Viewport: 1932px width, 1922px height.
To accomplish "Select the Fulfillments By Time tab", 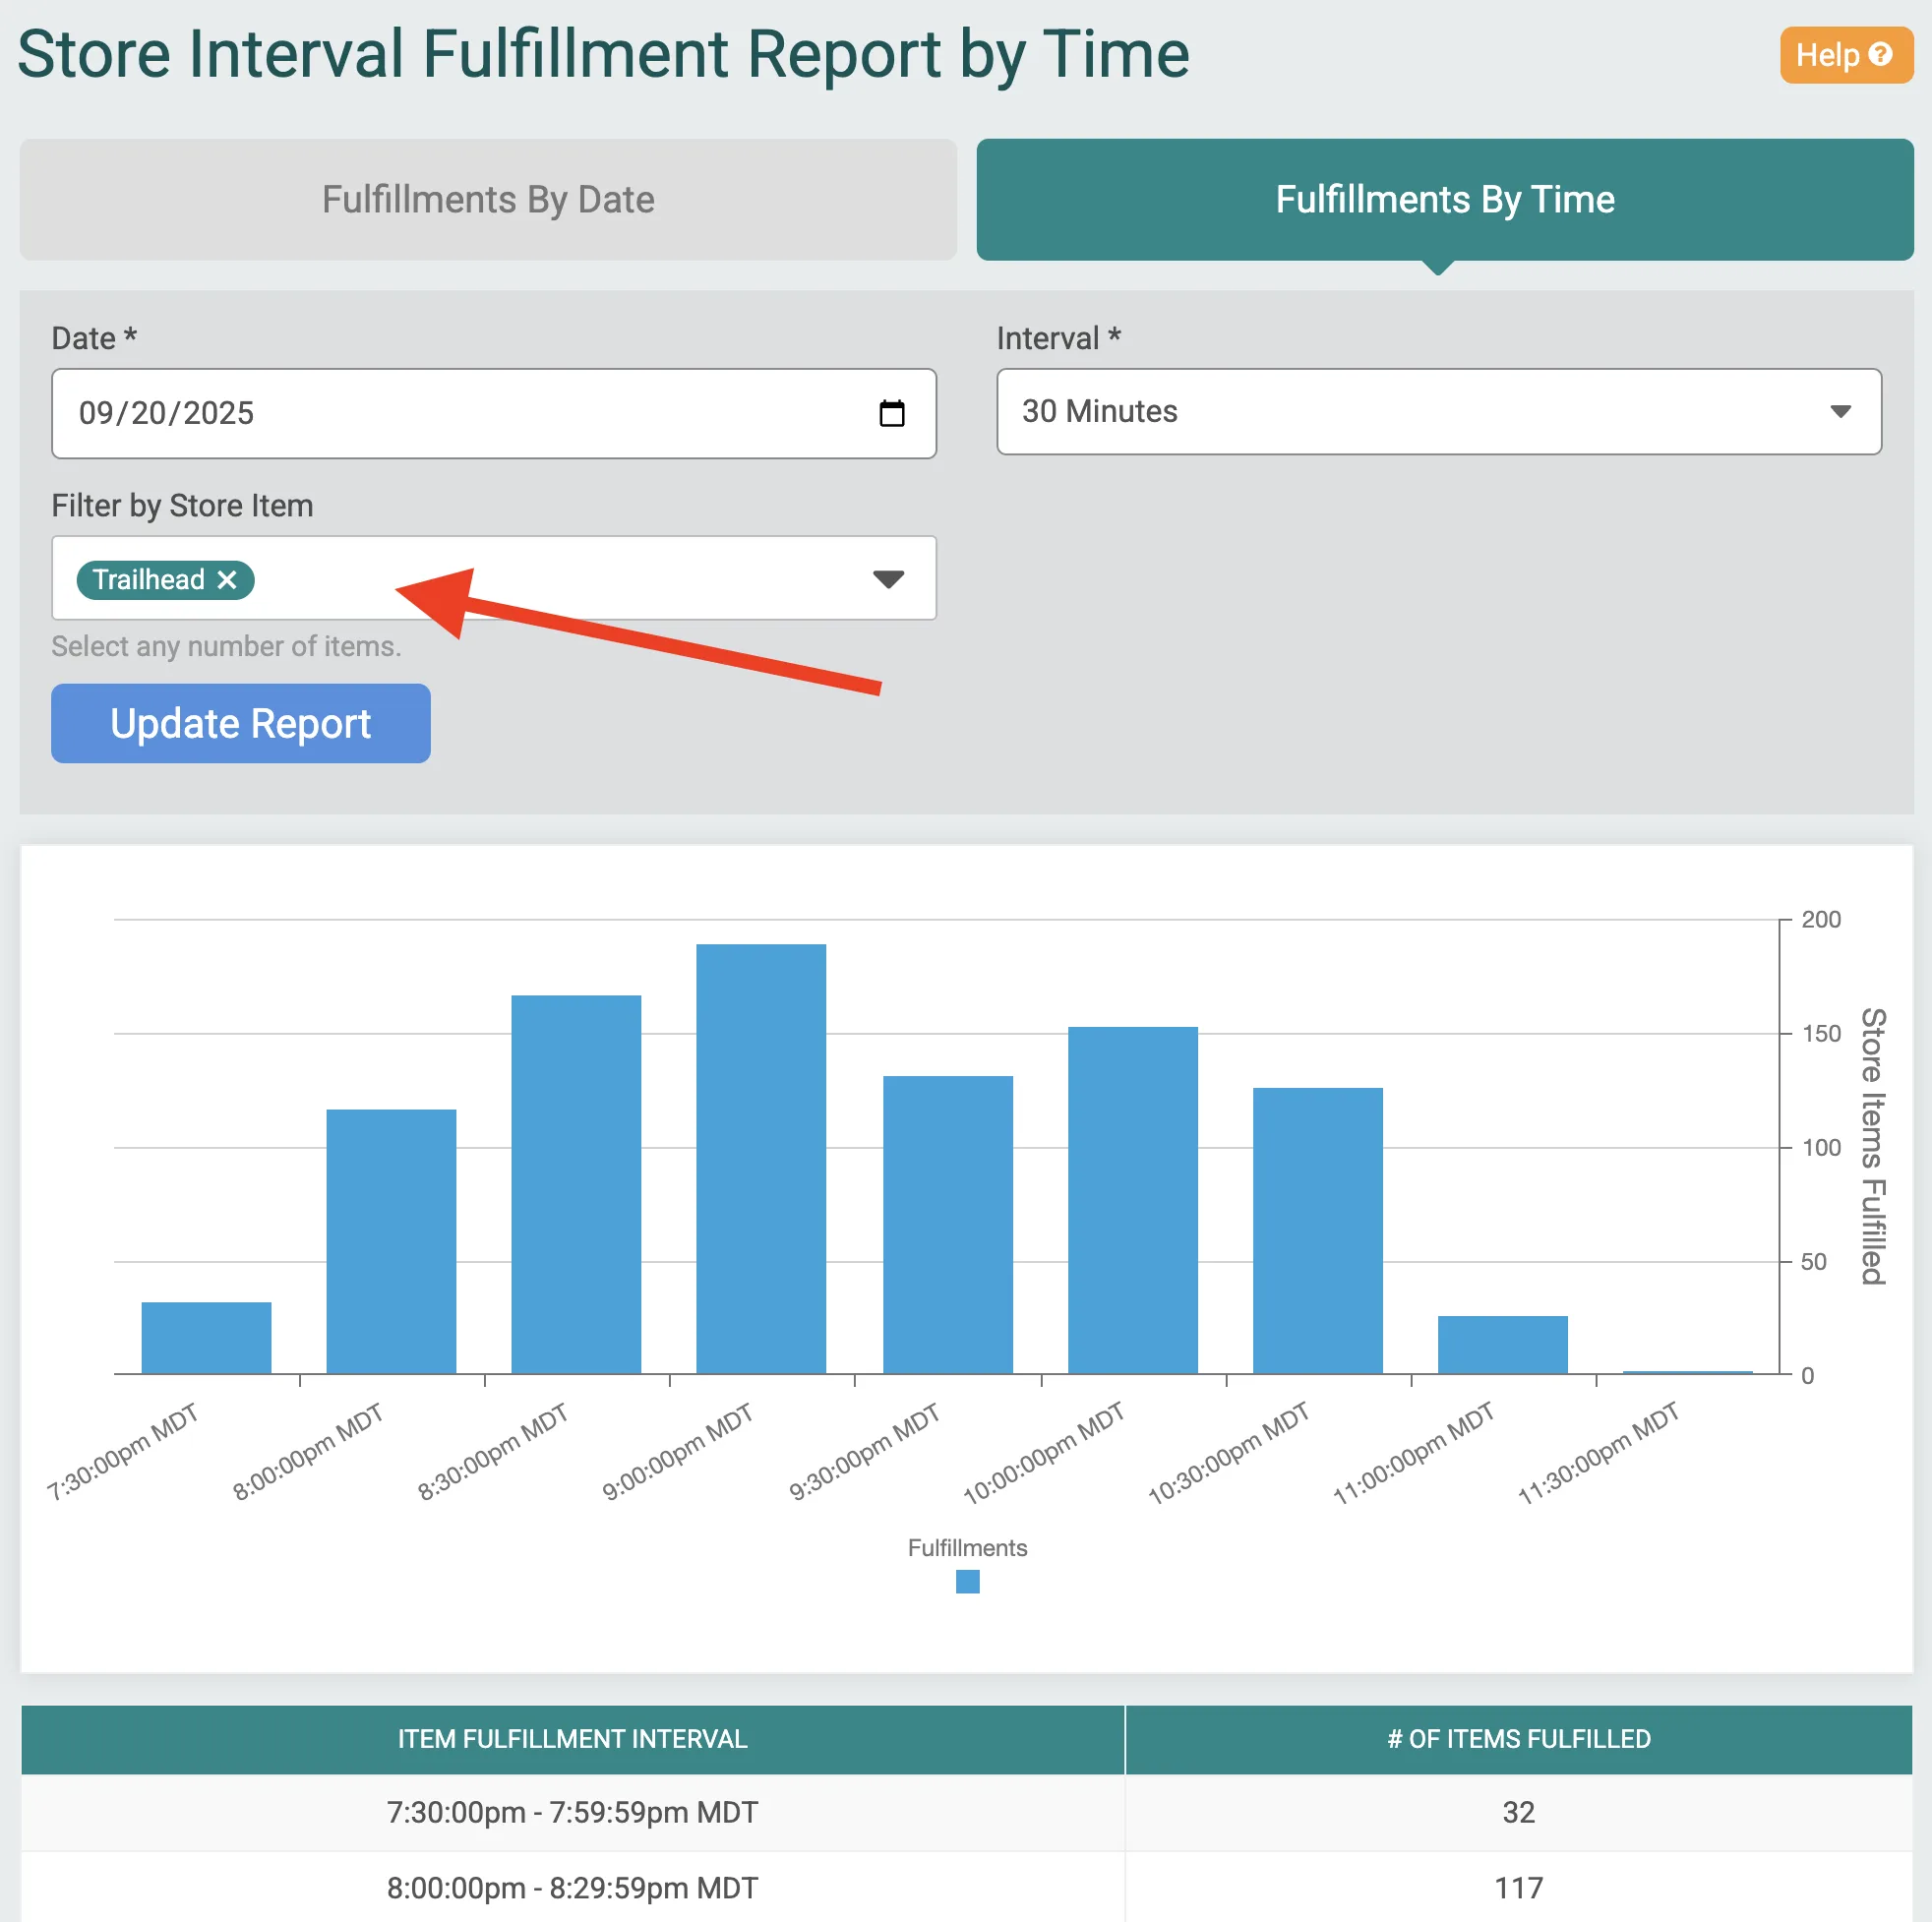I will click(x=1444, y=200).
